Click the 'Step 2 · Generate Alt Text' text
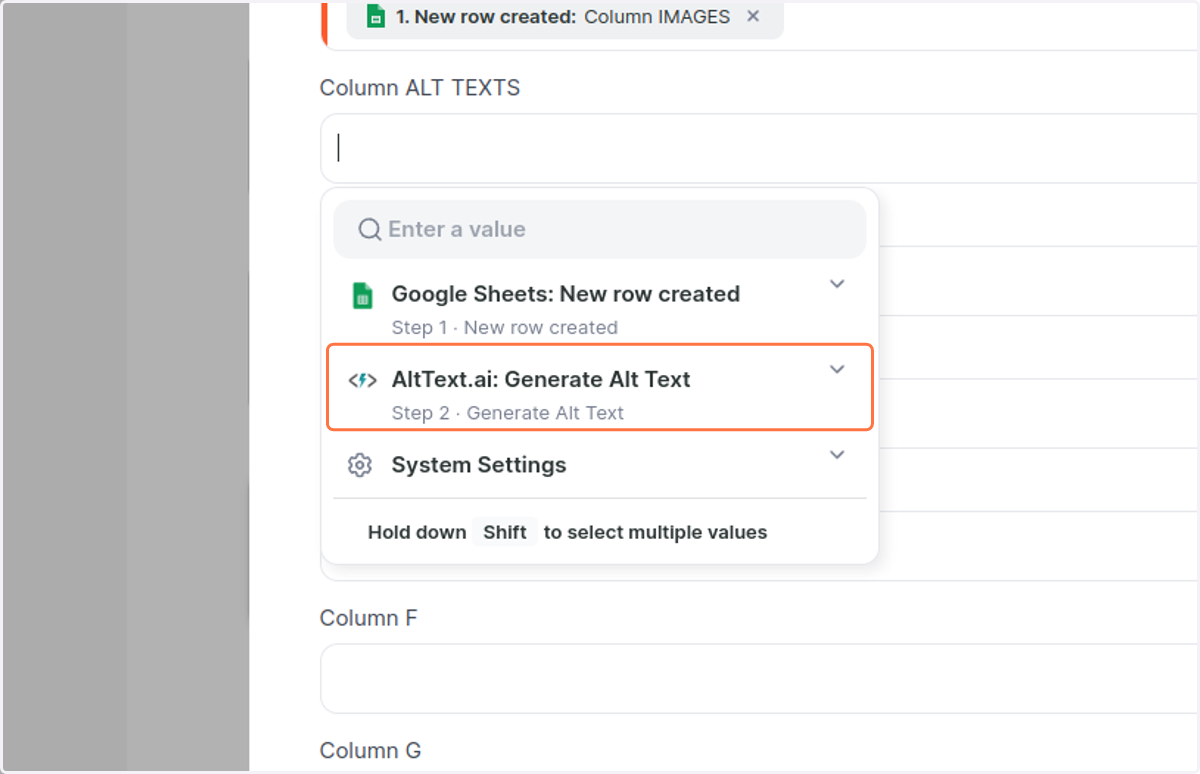Viewport: 1200px width, 774px height. [508, 413]
